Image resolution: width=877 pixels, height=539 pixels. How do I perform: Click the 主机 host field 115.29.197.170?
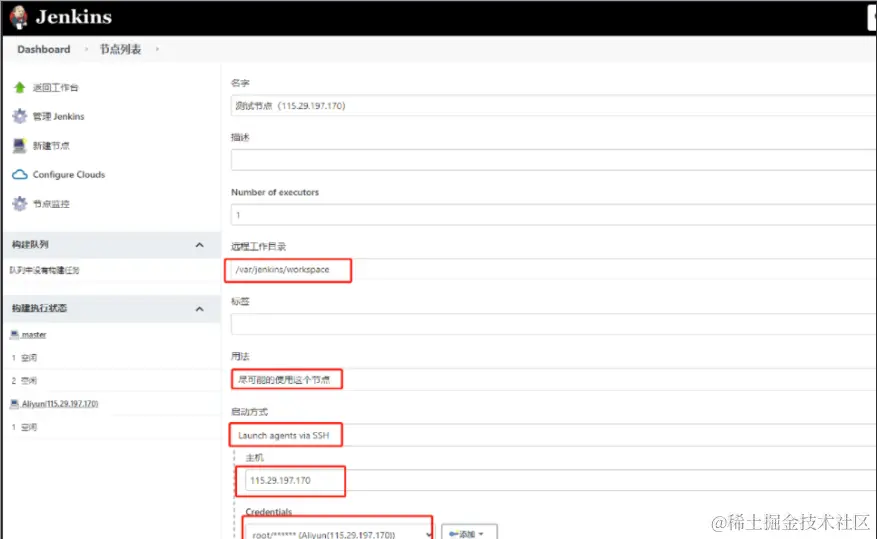pyautogui.click(x=561, y=480)
